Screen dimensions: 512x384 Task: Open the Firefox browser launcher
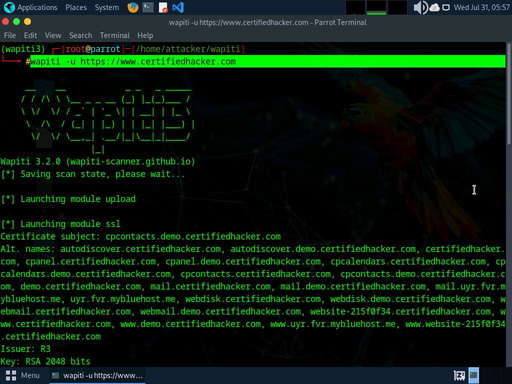(133, 7)
